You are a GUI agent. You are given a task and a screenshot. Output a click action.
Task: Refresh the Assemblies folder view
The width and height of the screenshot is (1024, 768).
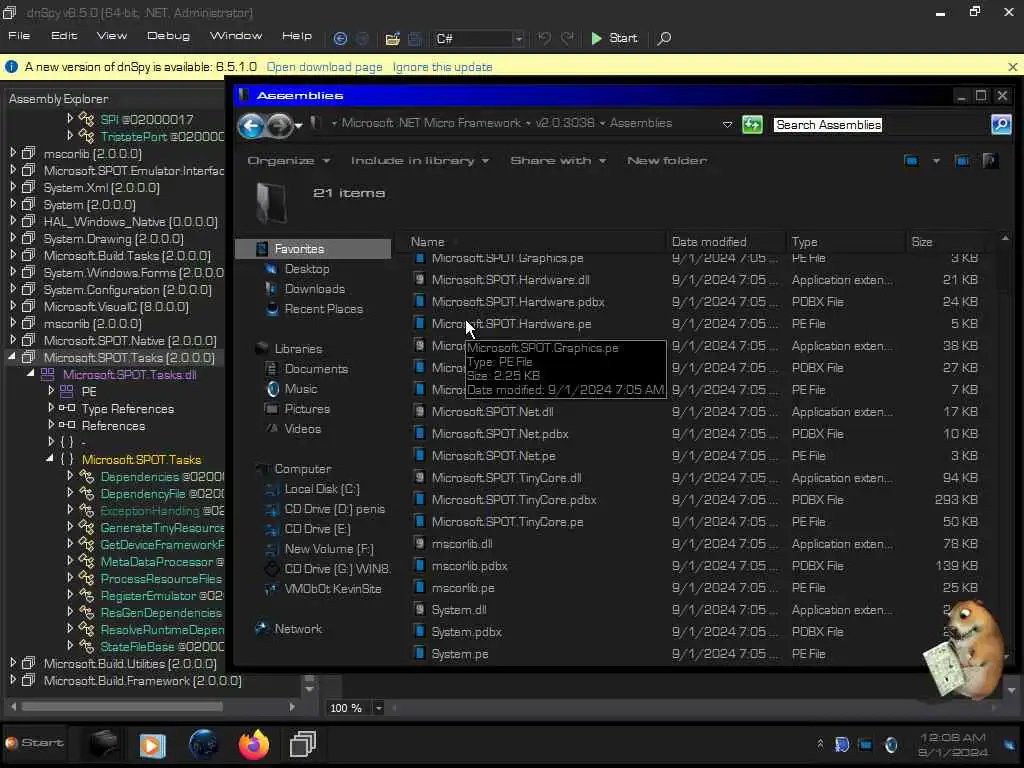(x=752, y=124)
